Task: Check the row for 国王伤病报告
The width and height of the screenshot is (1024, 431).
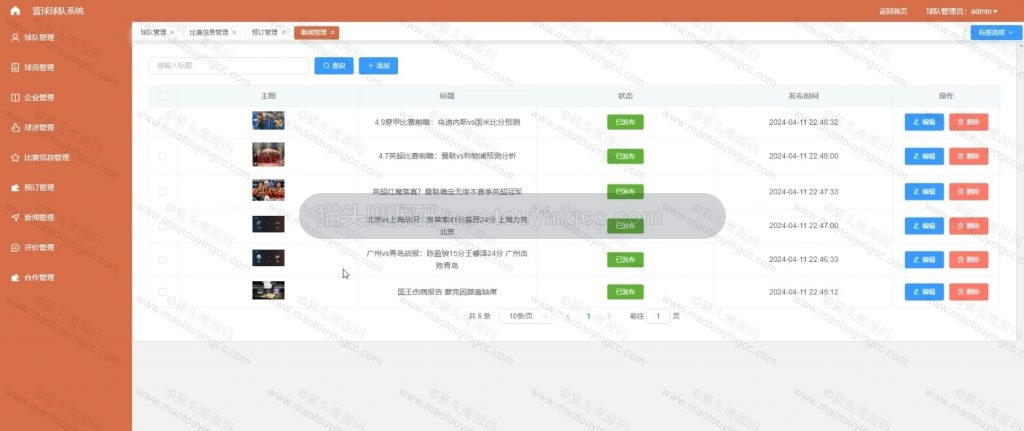Action: coord(163,292)
